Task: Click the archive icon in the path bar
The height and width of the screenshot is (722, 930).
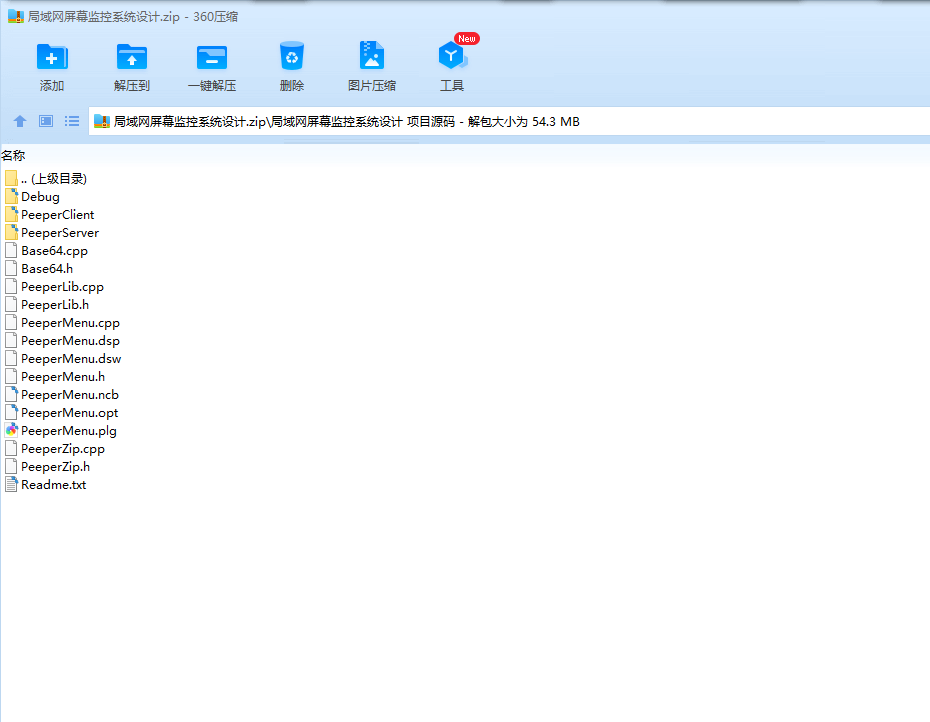Action: (102, 122)
